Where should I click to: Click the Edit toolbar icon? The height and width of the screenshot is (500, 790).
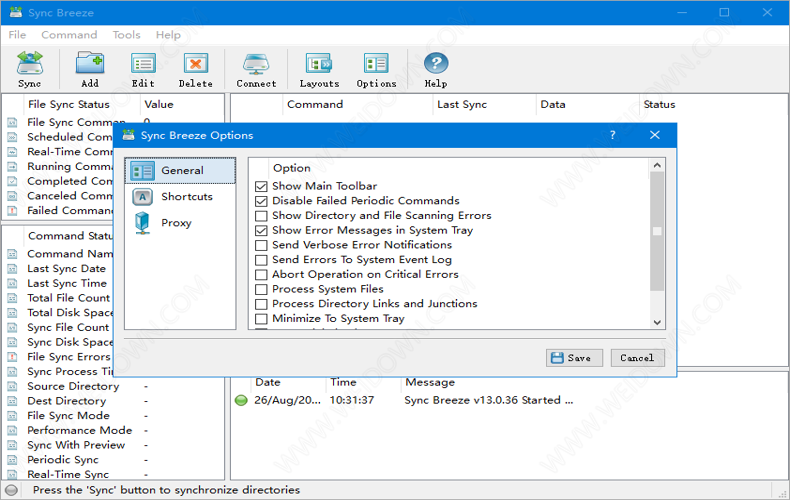point(143,70)
